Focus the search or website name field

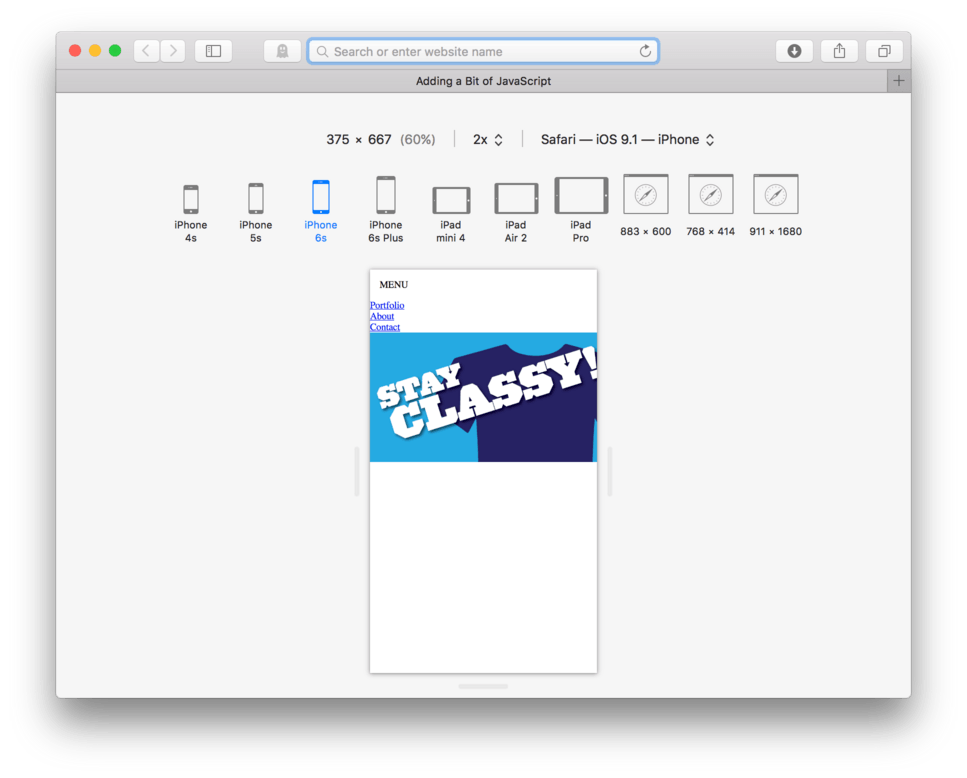pos(483,51)
